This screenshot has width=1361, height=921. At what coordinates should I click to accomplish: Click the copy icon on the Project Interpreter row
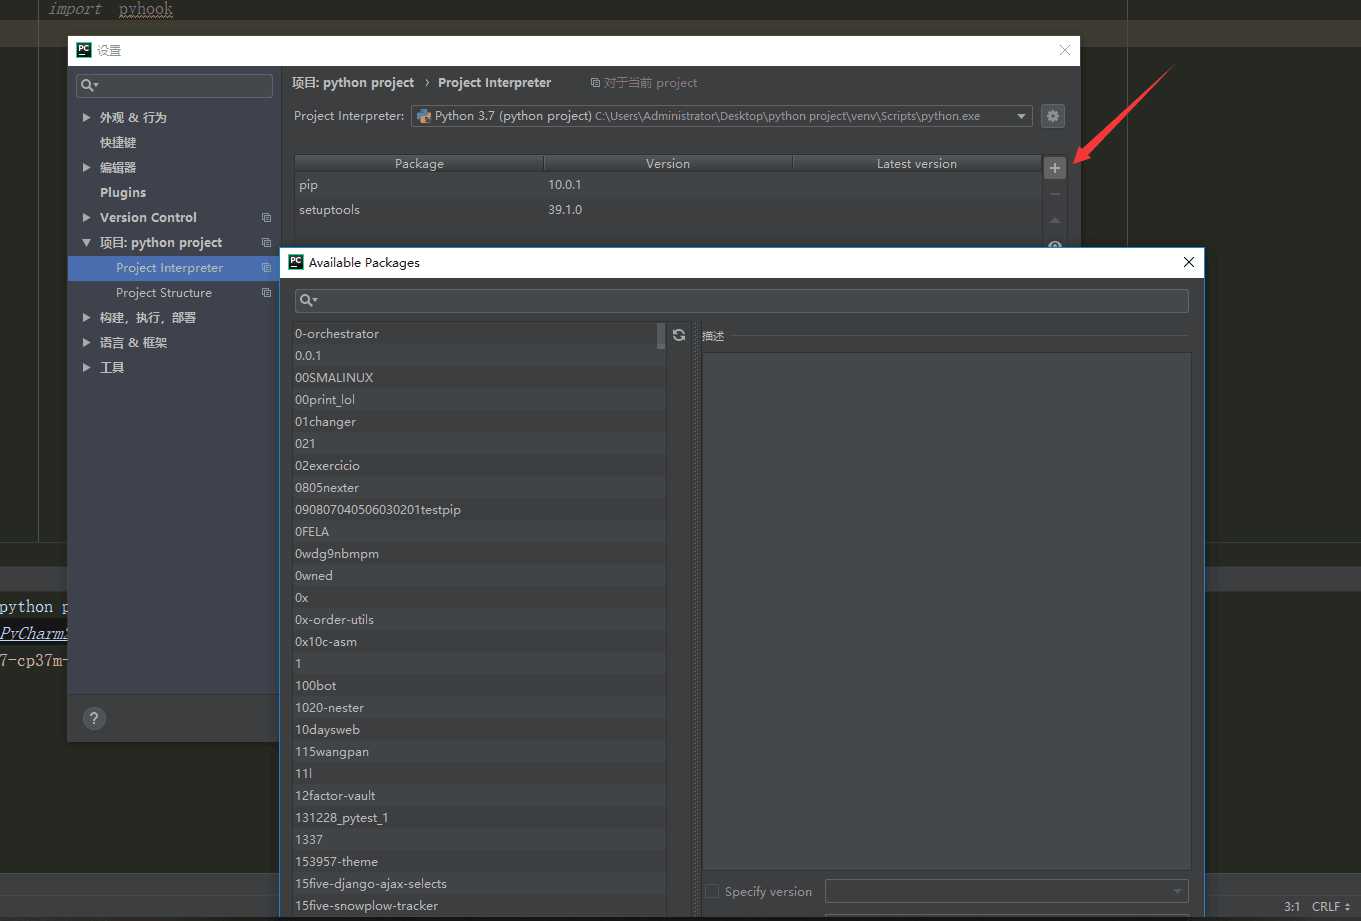pos(266,268)
